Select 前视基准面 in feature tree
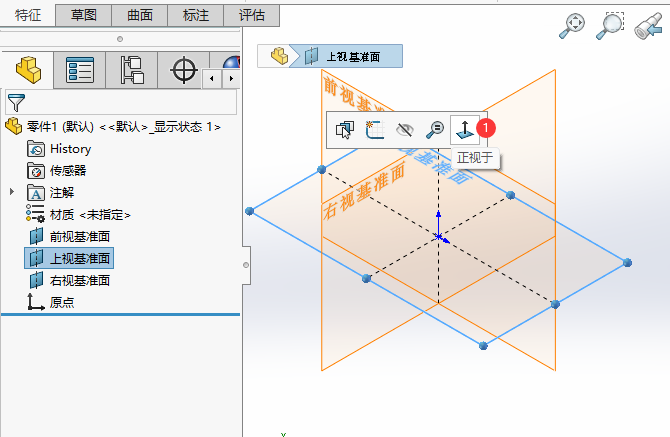The width and height of the screenshot is (670, 437). click(70, 237)
